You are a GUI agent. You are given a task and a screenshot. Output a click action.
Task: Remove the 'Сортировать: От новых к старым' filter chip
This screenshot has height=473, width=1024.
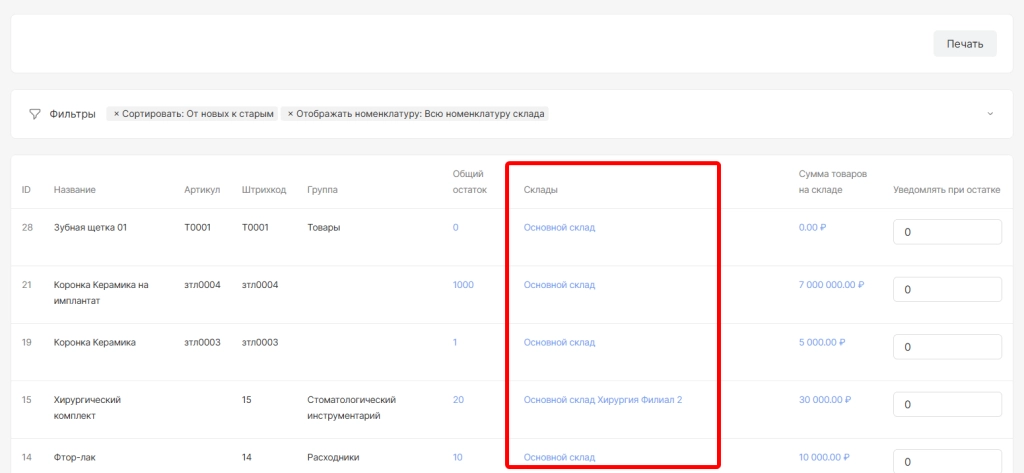(x=116, y=114)
